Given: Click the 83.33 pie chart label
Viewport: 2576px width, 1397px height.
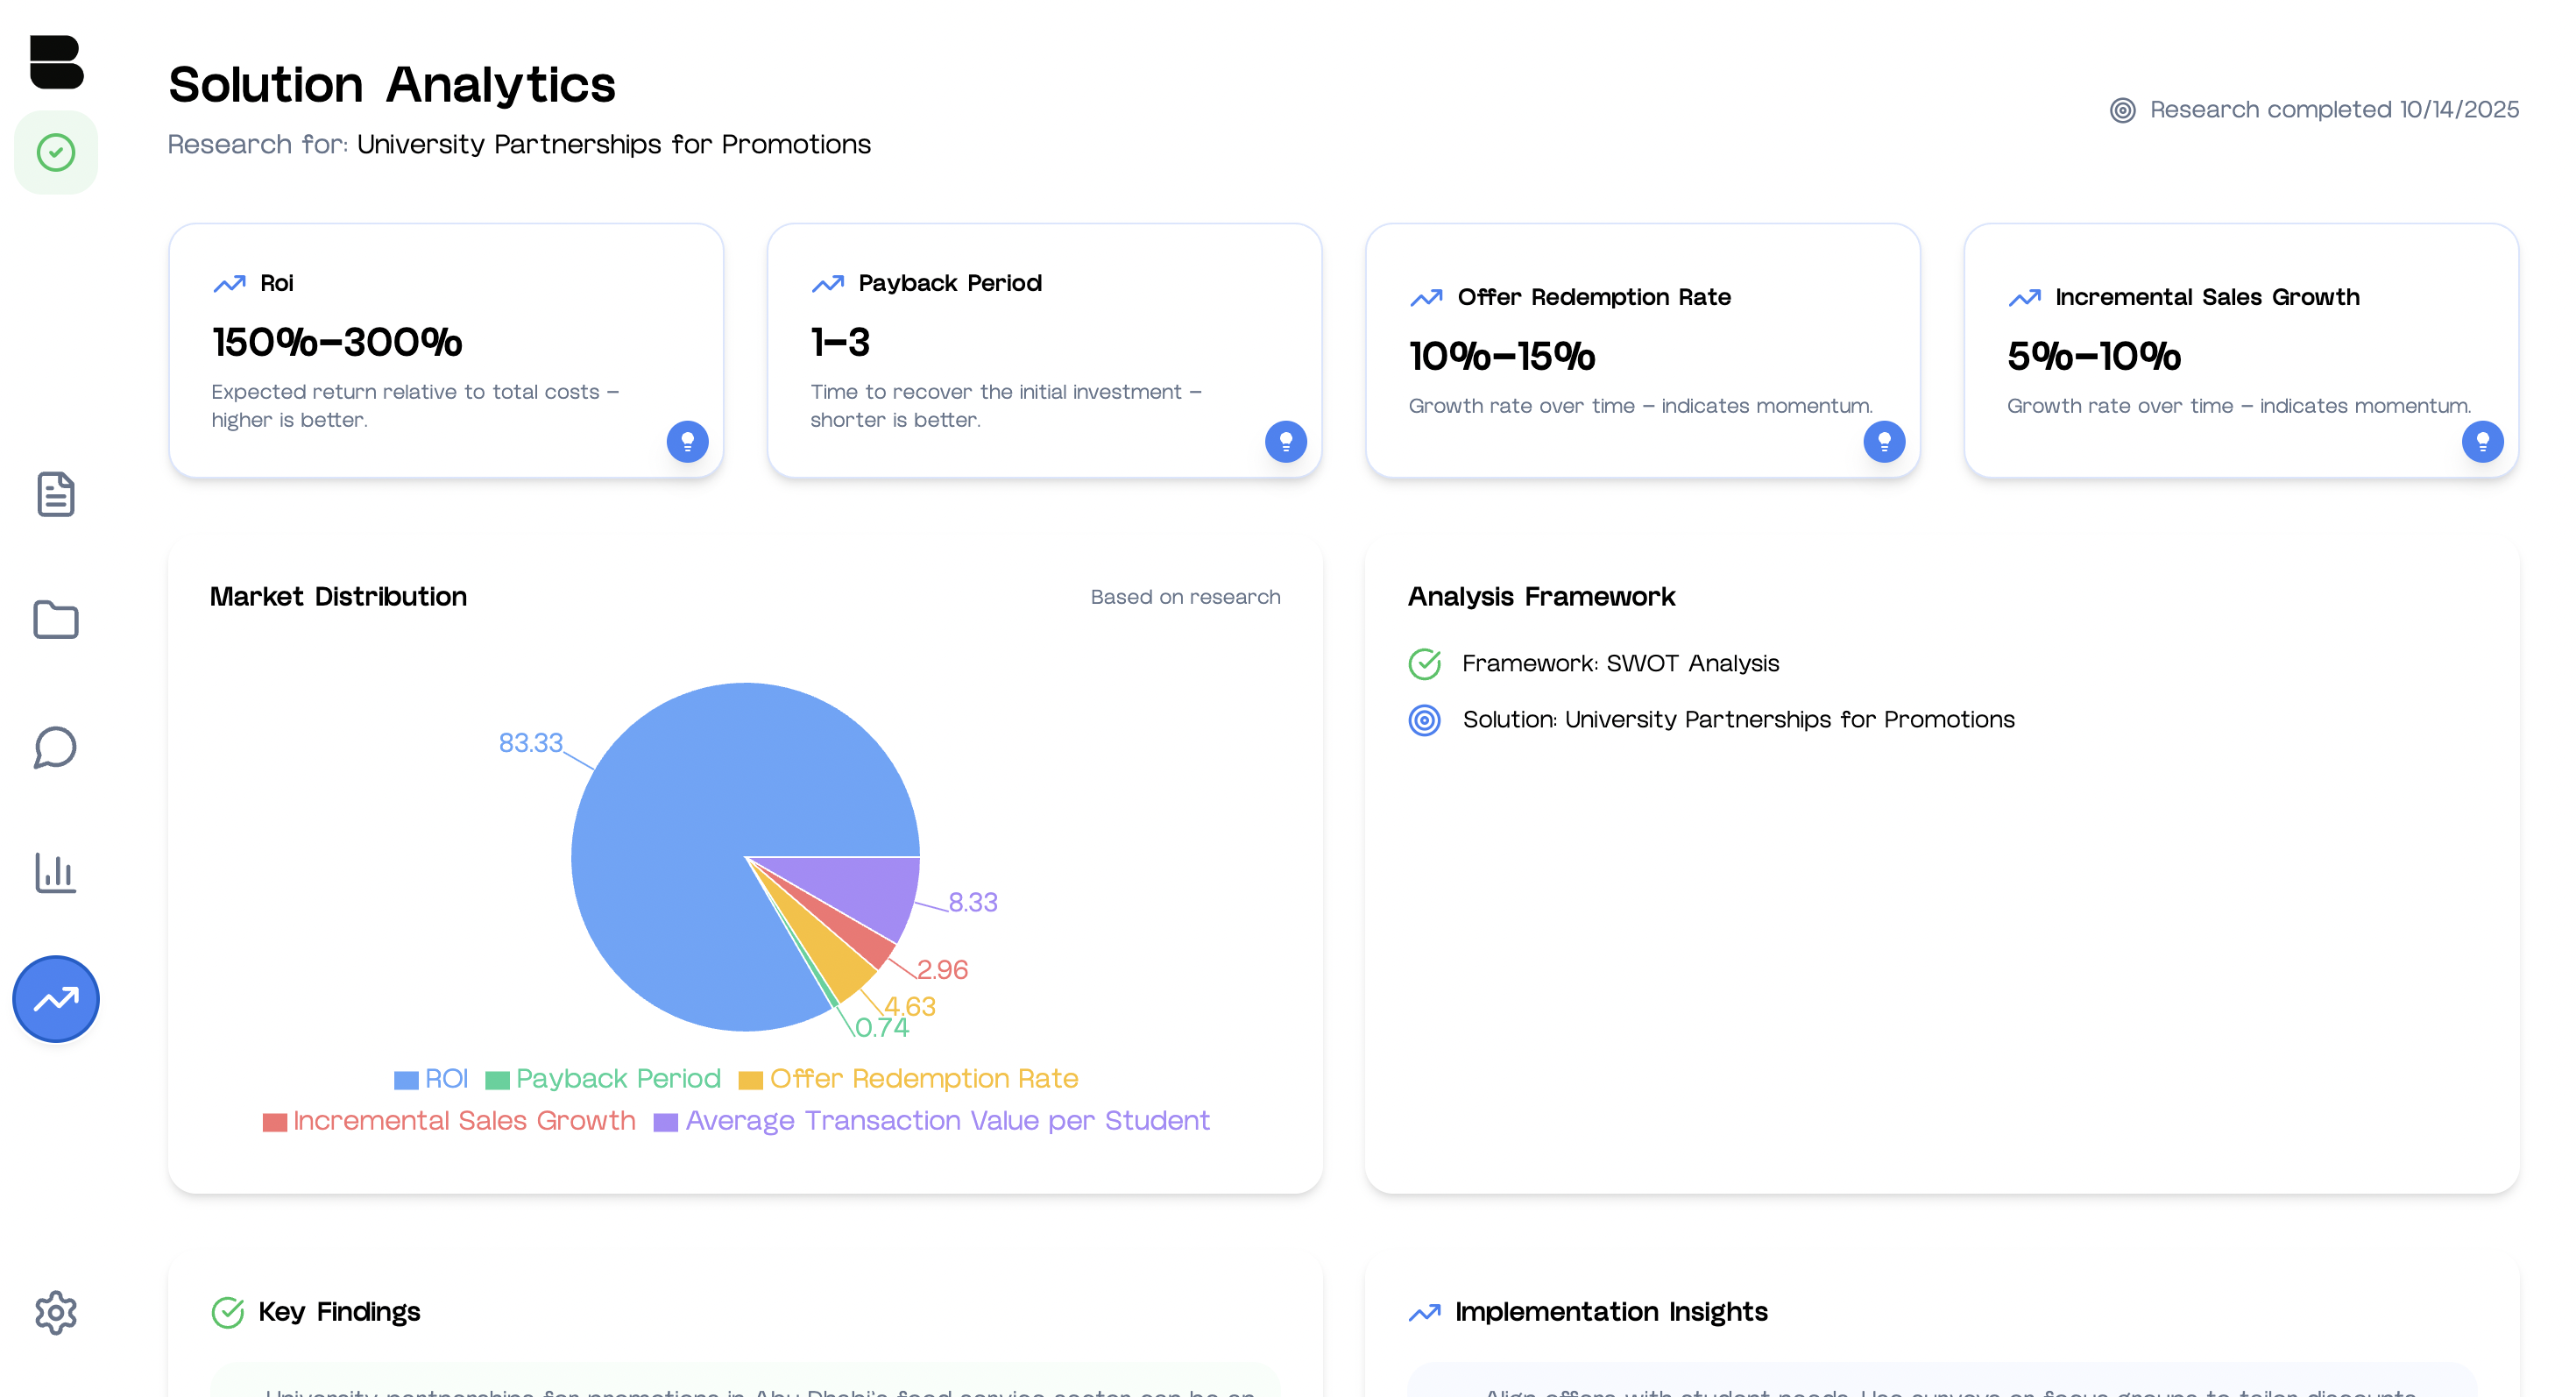Looking at the screenshot, I should (x=531, y=743).
